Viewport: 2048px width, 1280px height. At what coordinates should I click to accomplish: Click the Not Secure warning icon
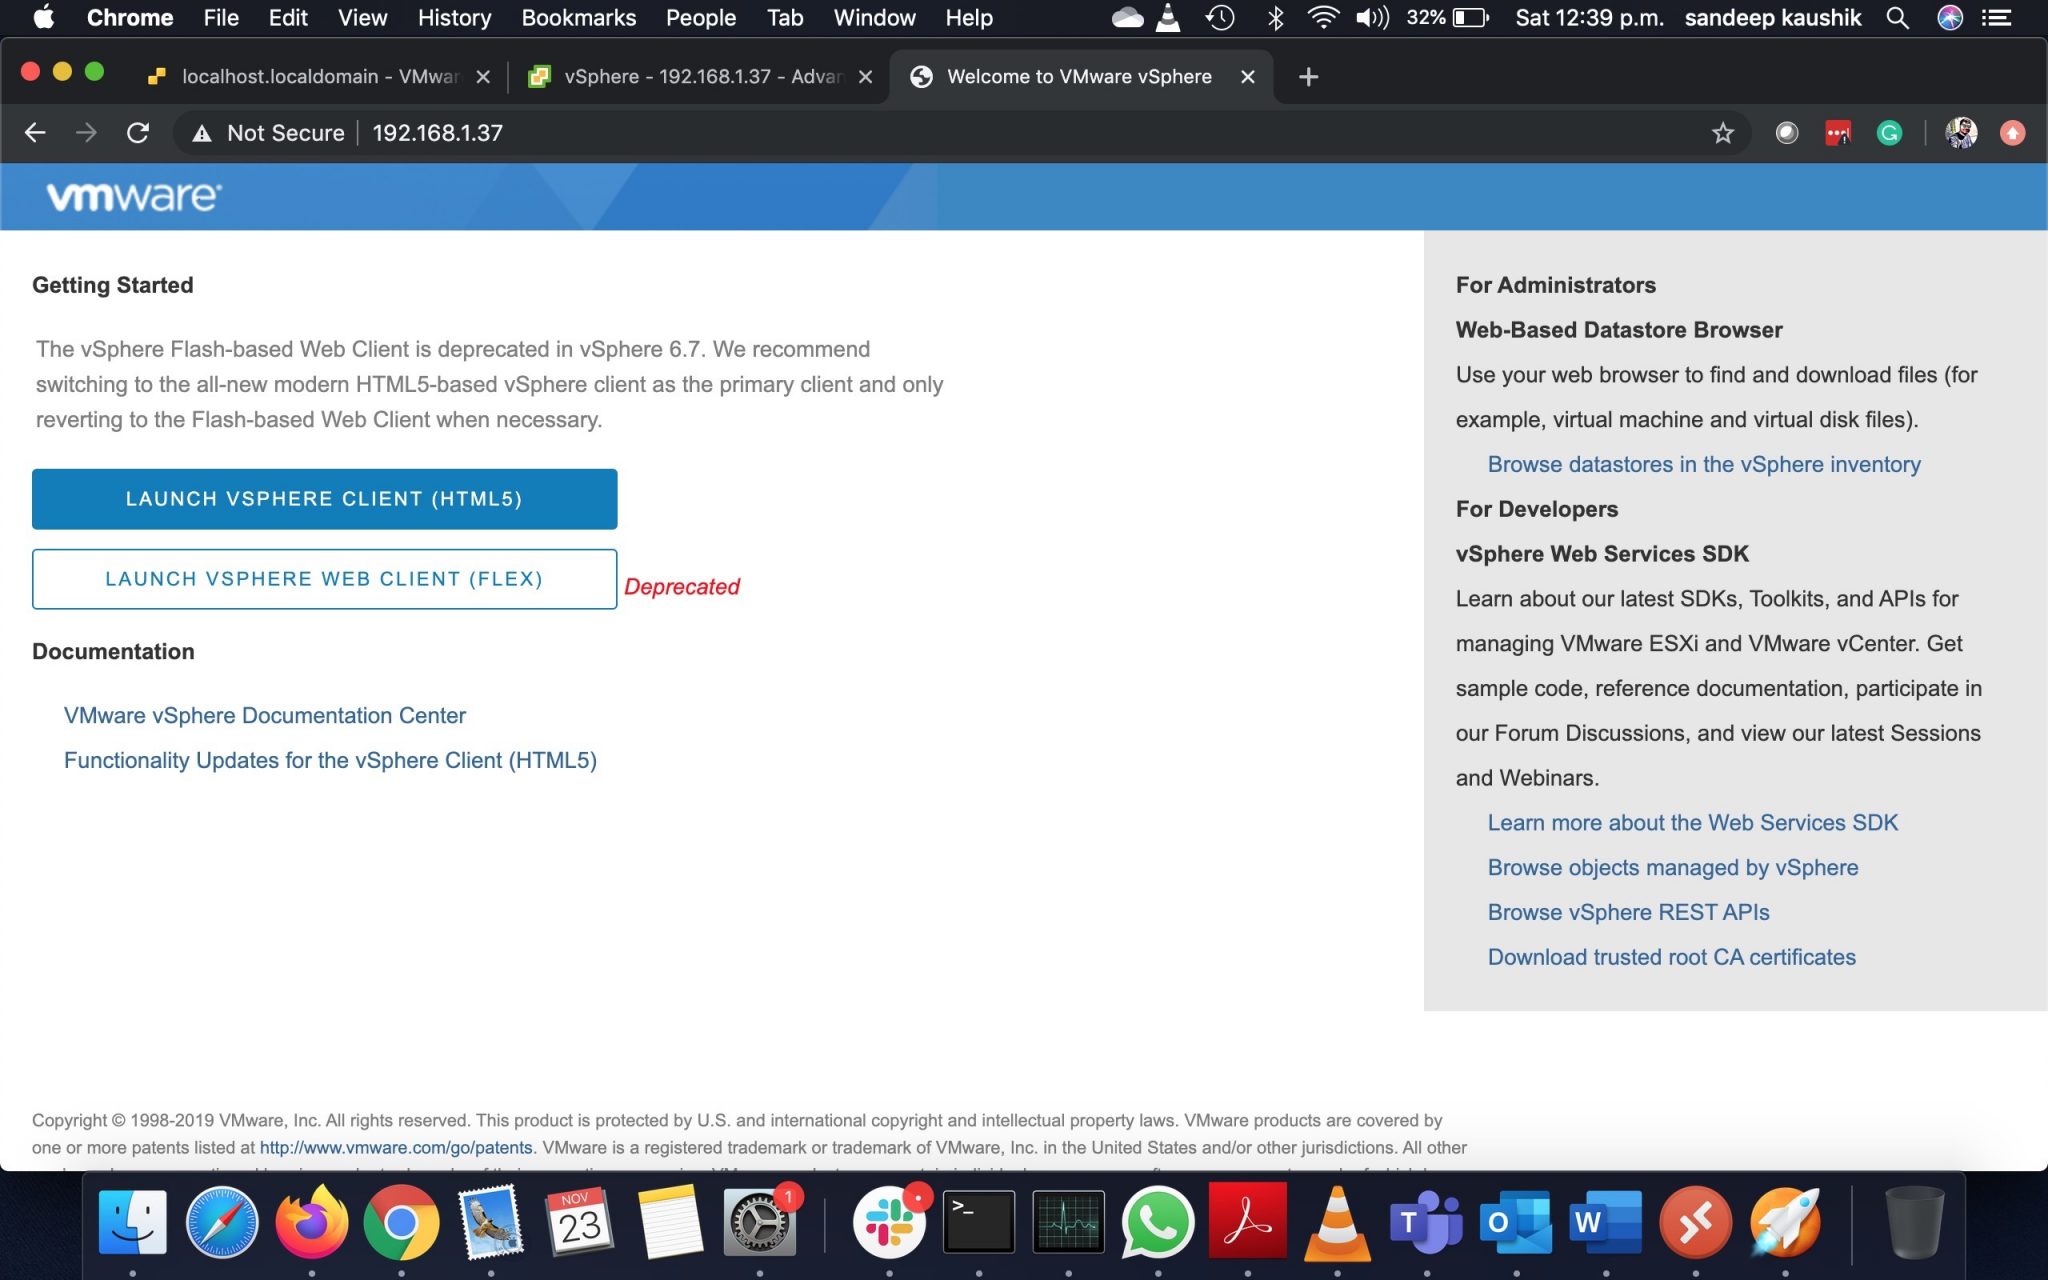click(x=202, y=133)
